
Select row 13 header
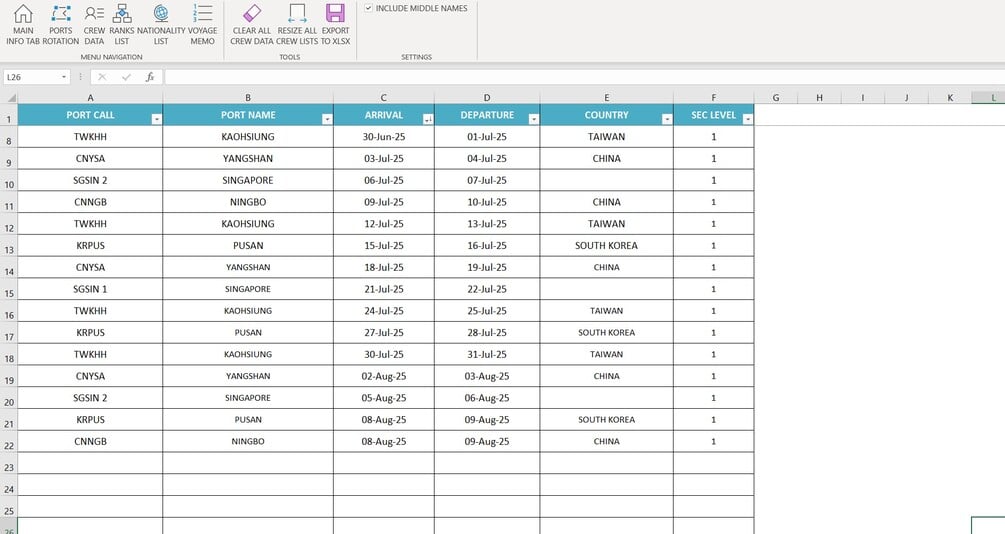coord(9,246)
